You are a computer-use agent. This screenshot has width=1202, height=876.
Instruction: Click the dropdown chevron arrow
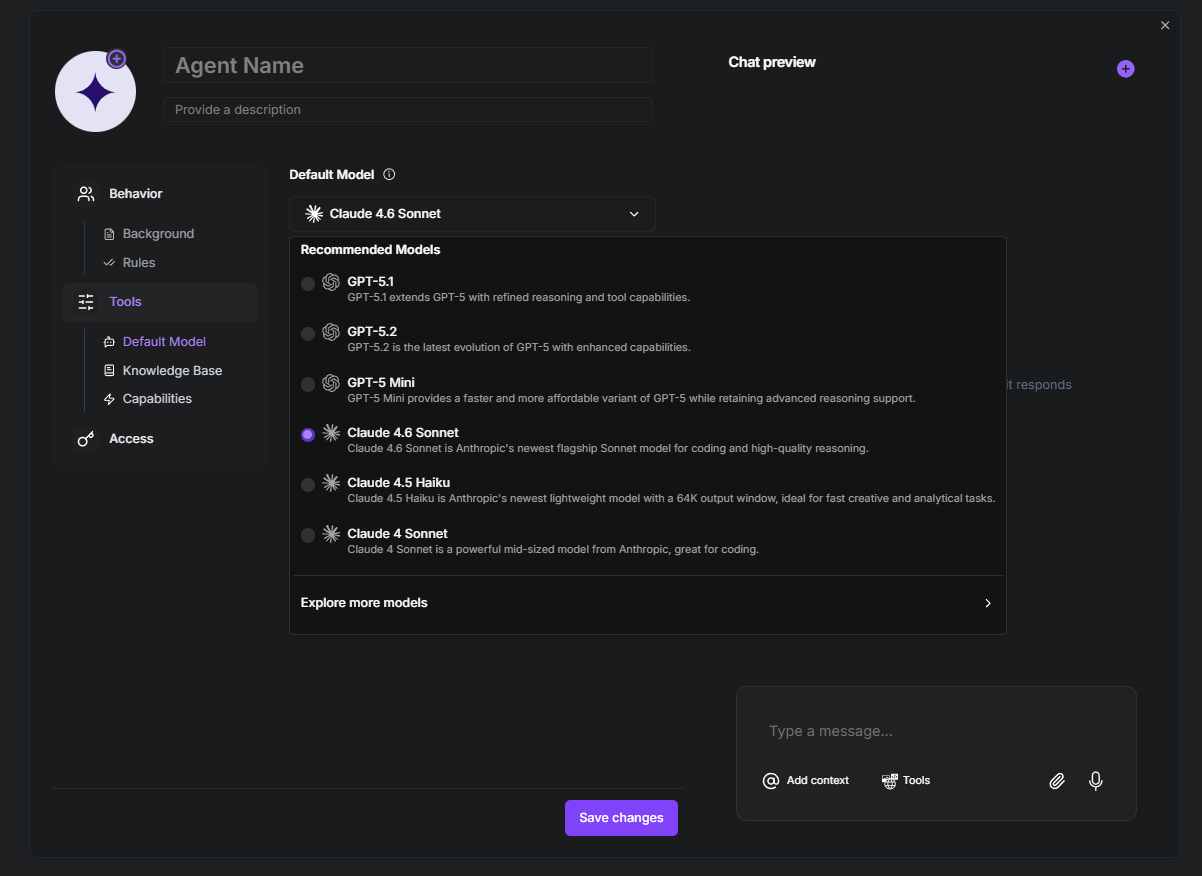pyautogui.click(x=634, y=214)
